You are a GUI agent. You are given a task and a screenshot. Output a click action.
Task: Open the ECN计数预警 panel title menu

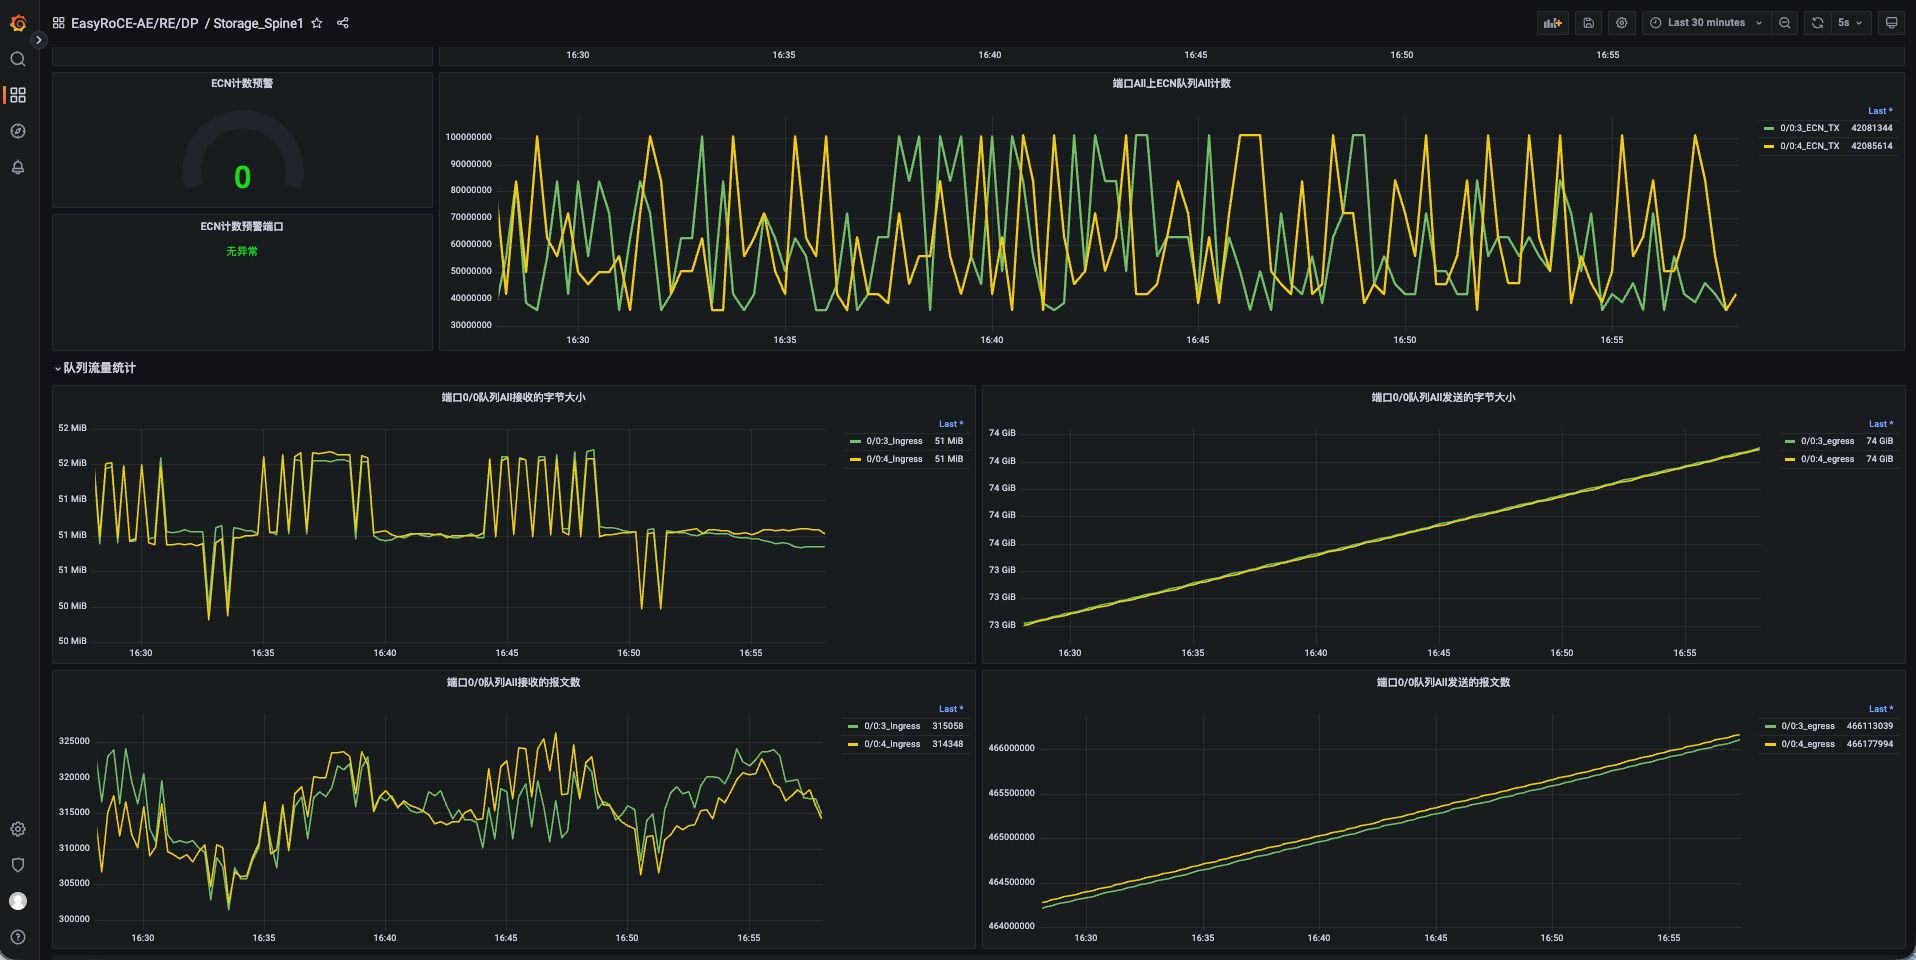pos(242,83)
